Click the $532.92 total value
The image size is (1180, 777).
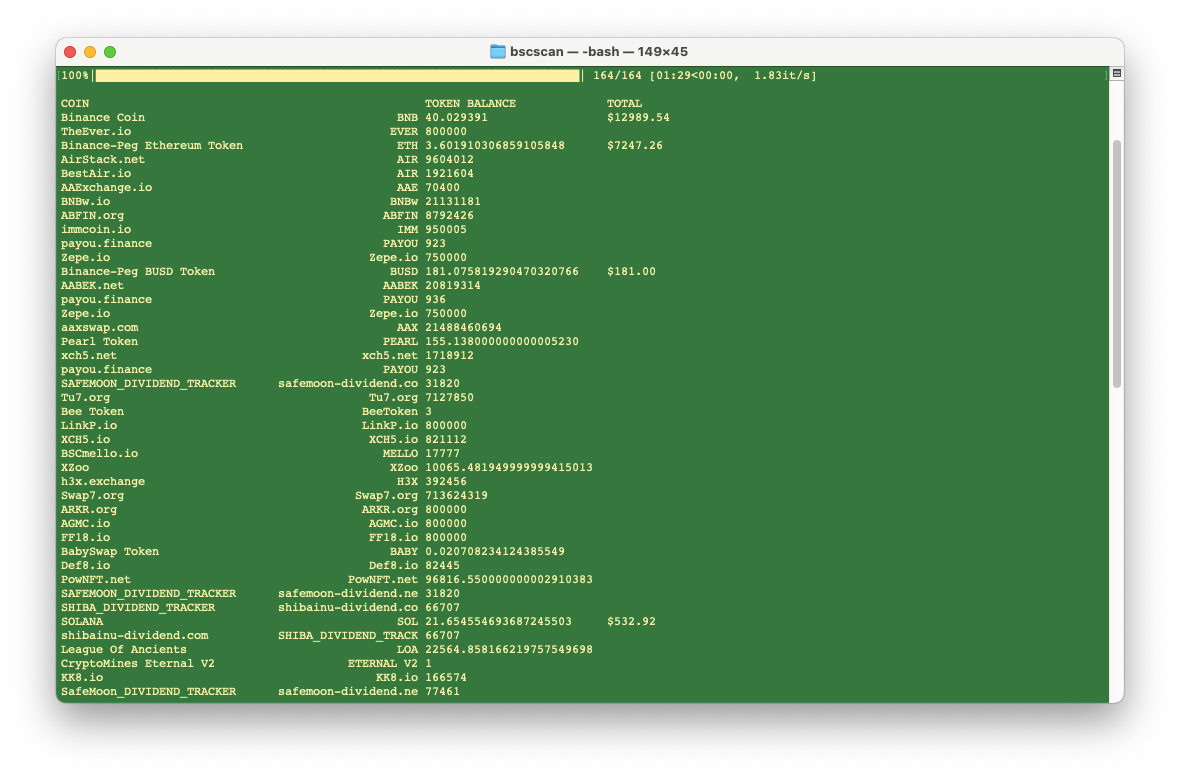[x=631, y=622]
